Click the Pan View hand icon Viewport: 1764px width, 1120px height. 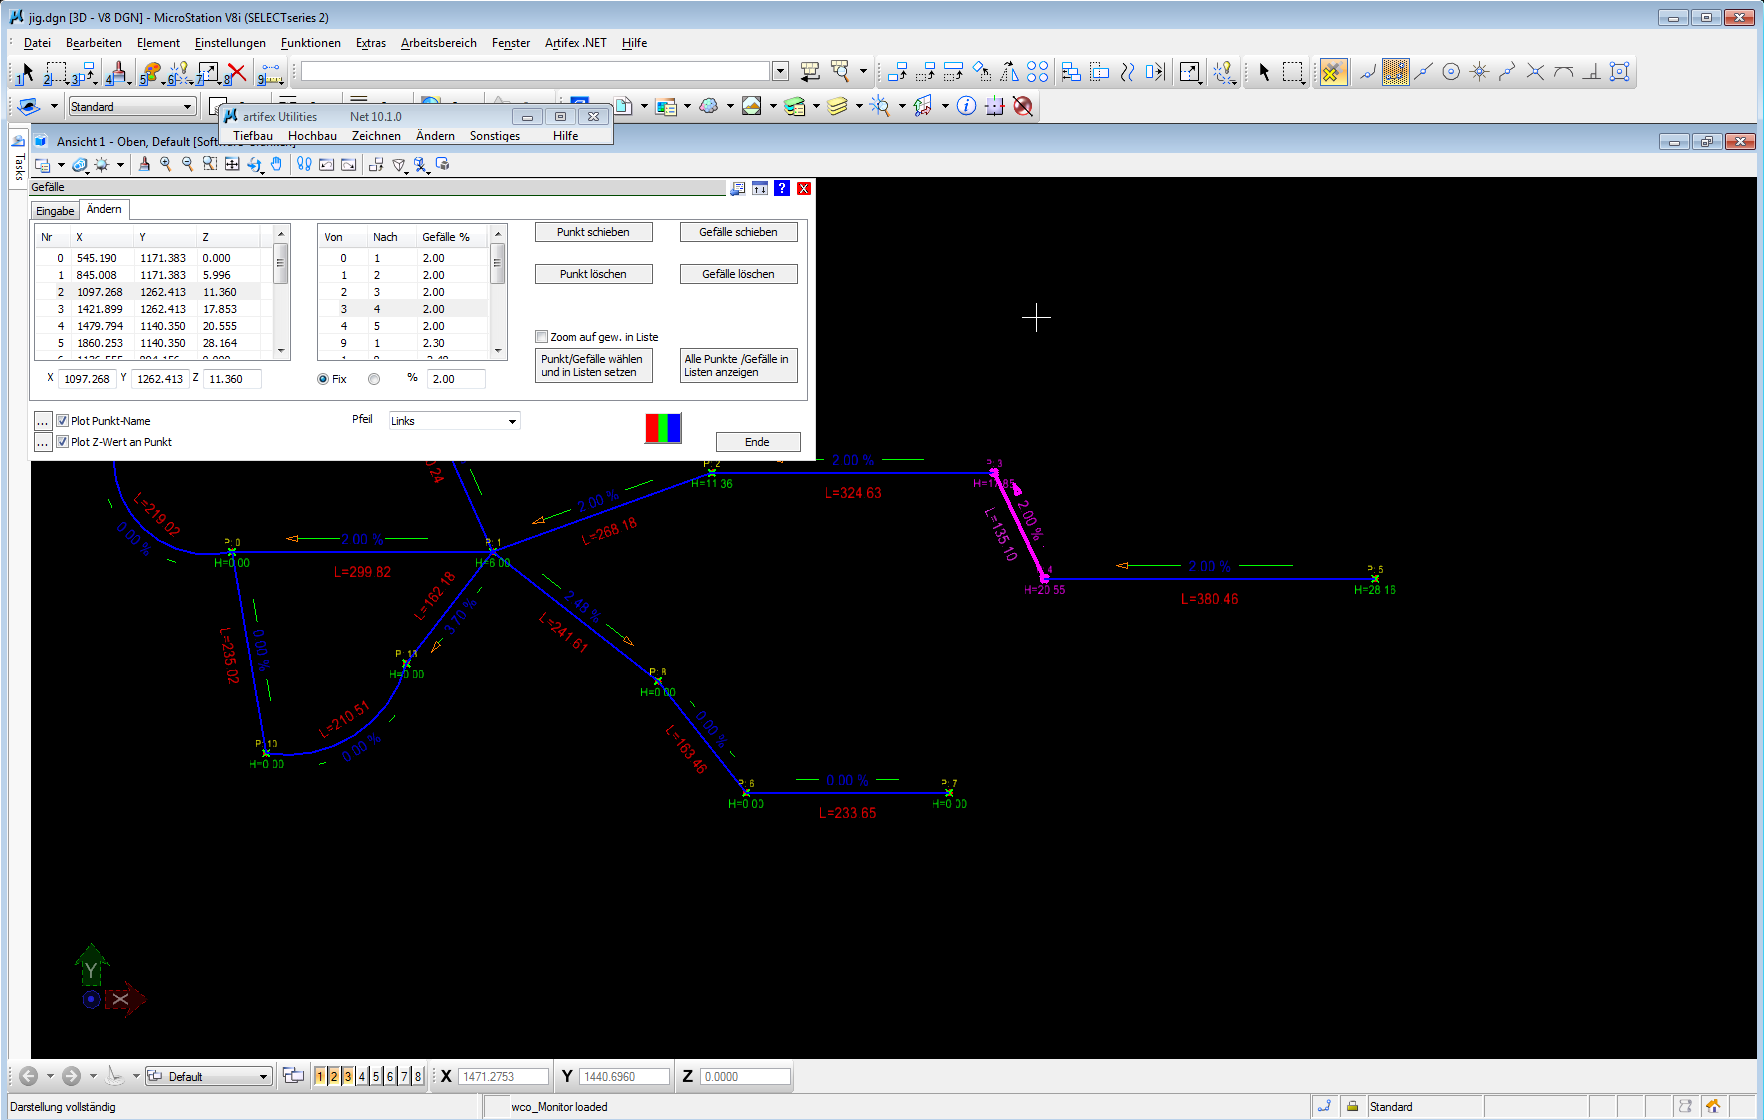pyautogui.click(x=276, y=164)
